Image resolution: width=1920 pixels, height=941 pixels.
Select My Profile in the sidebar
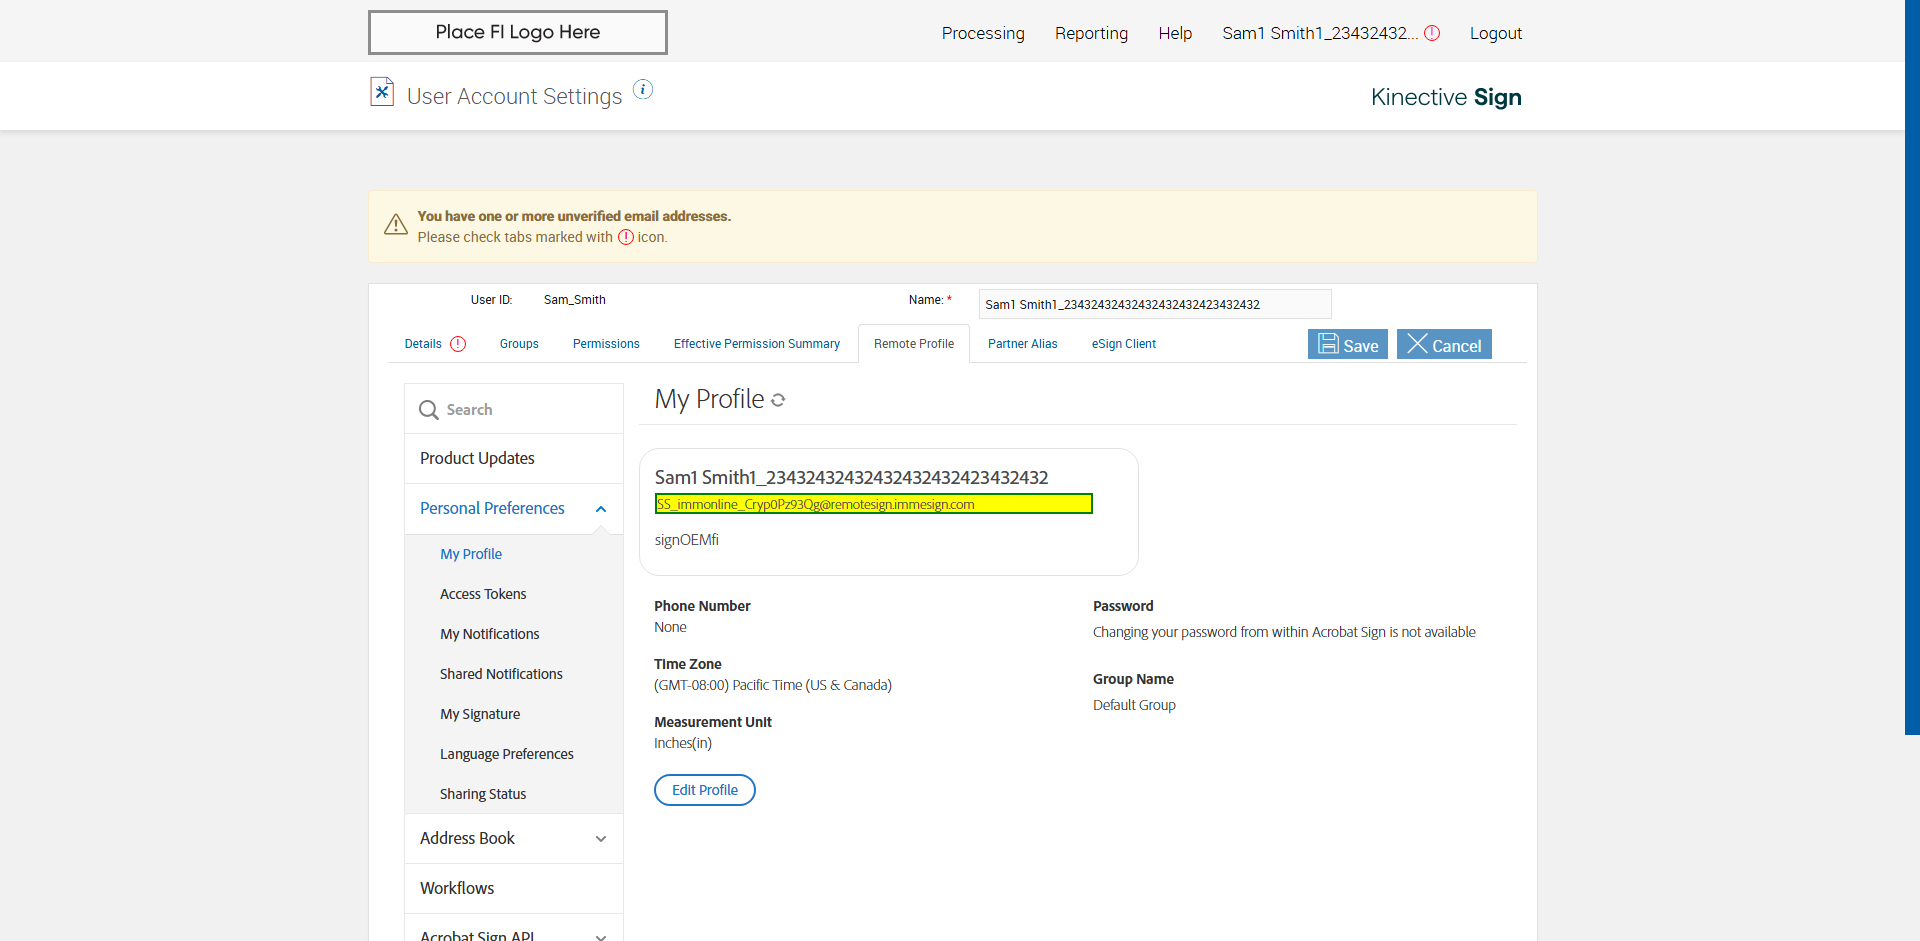point(471,554)
